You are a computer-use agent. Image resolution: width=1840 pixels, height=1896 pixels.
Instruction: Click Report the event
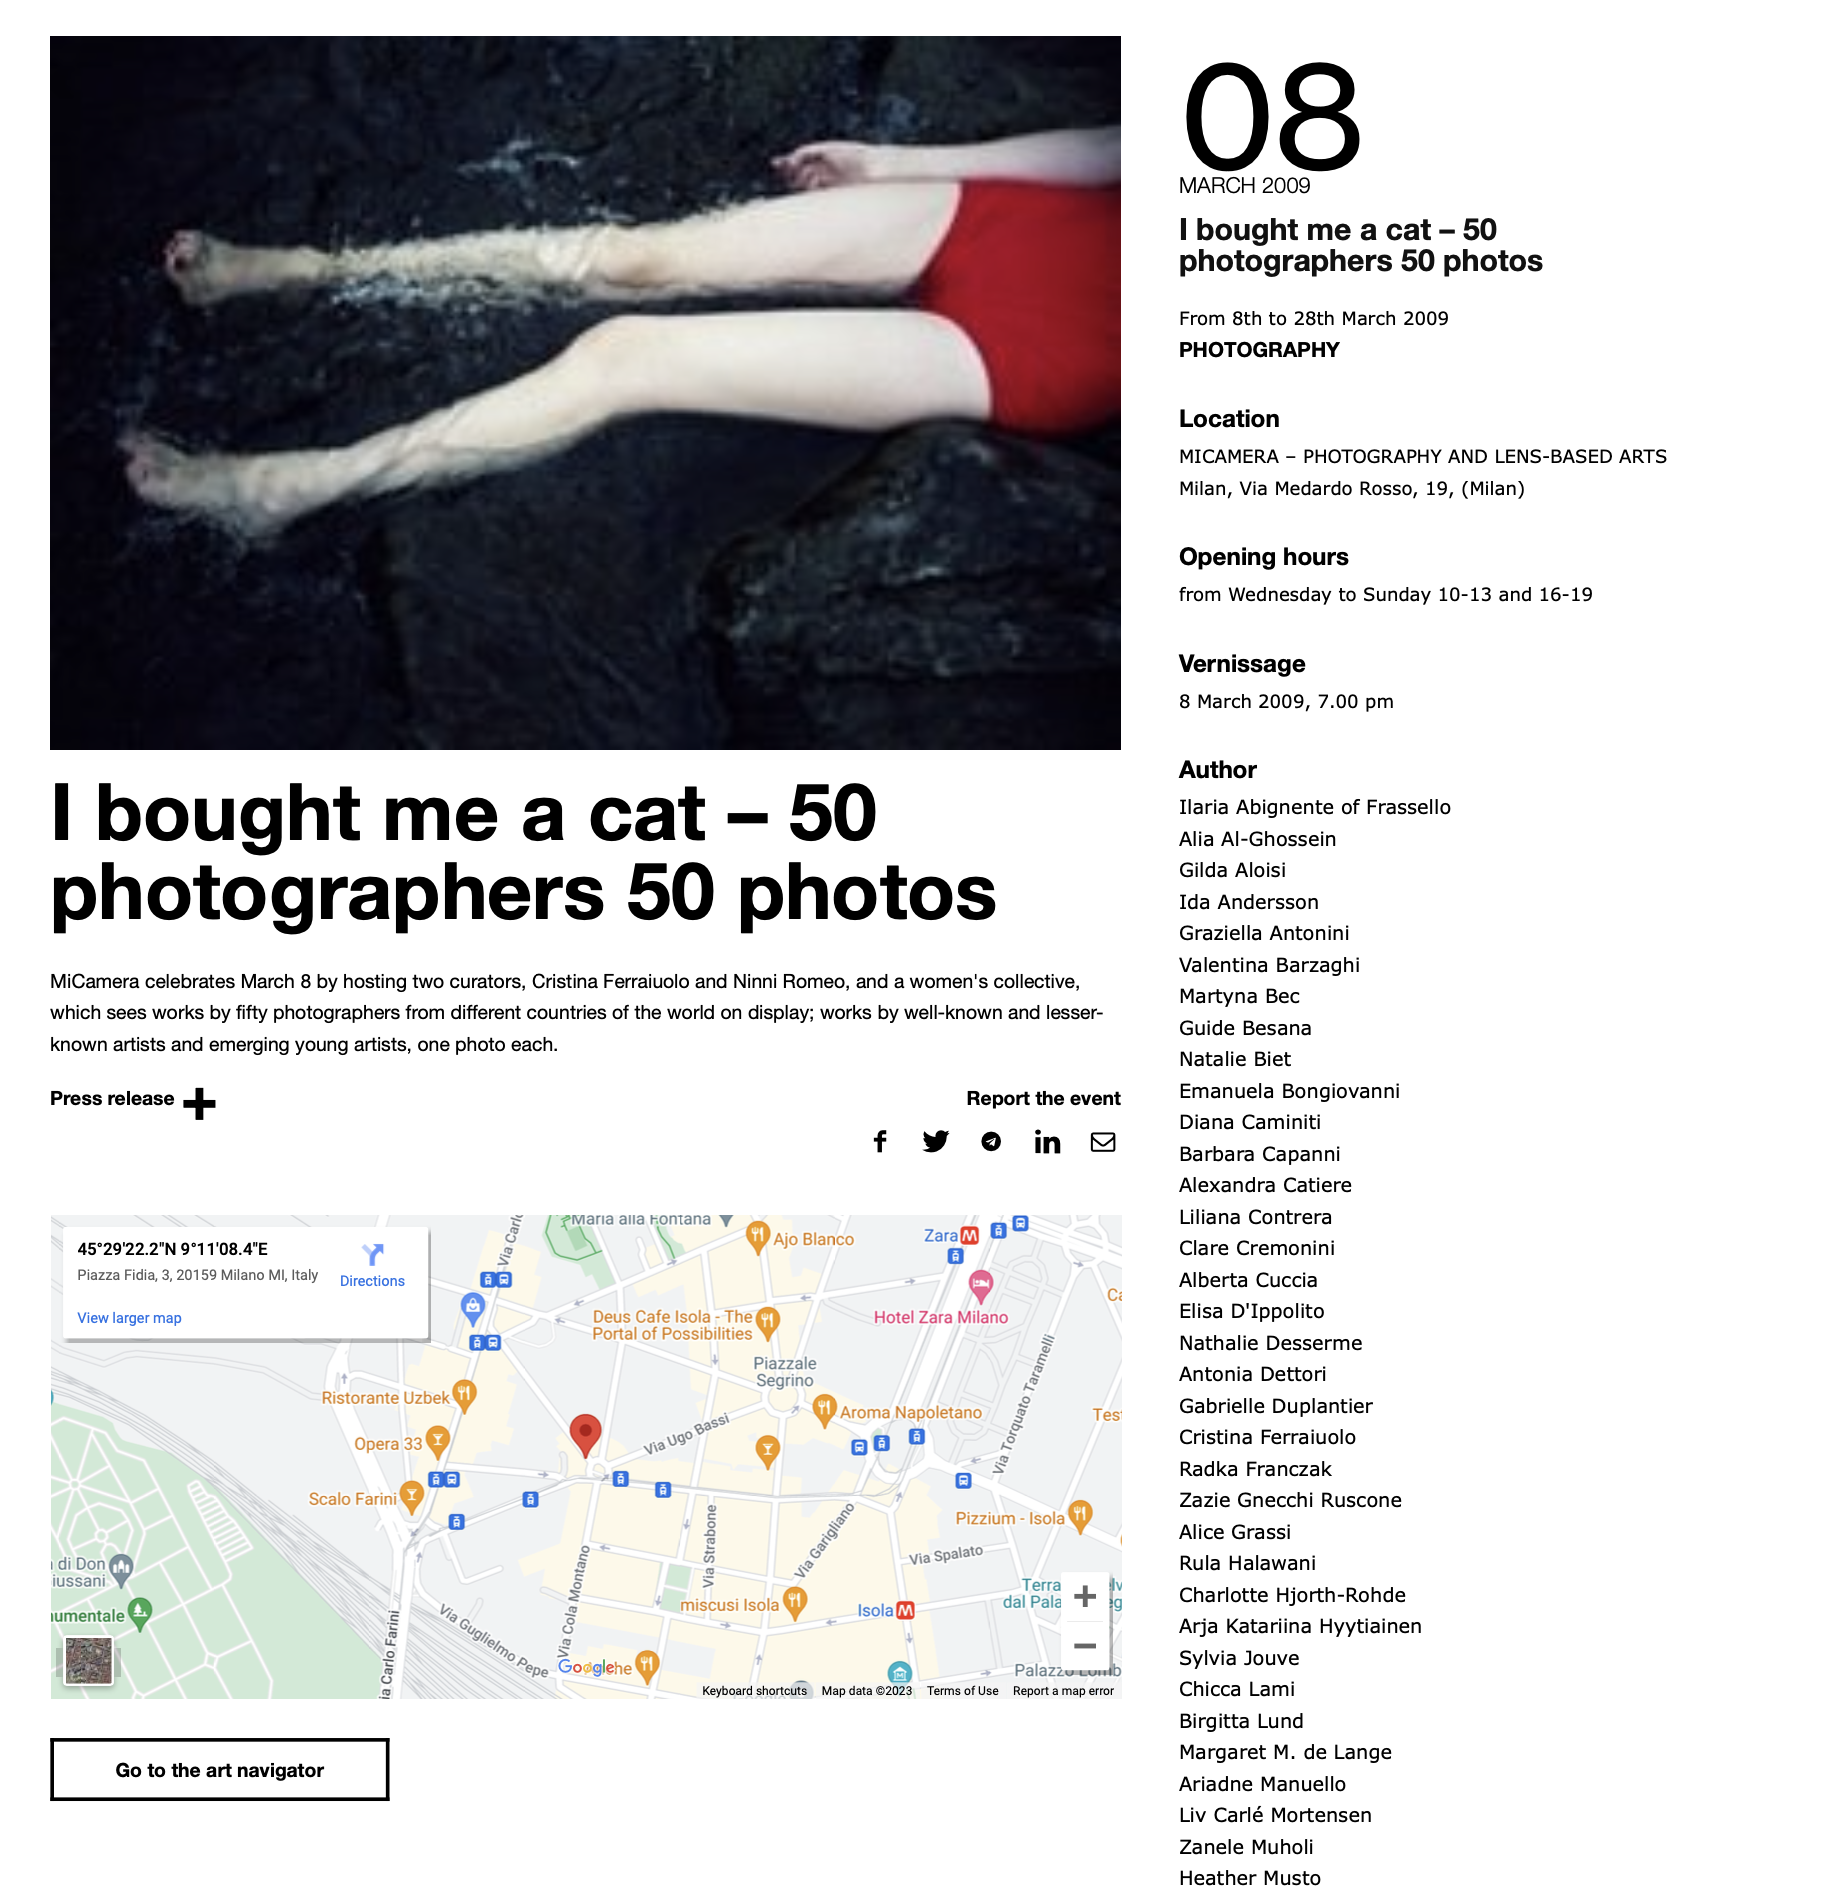click(x=1043, y=1098)
